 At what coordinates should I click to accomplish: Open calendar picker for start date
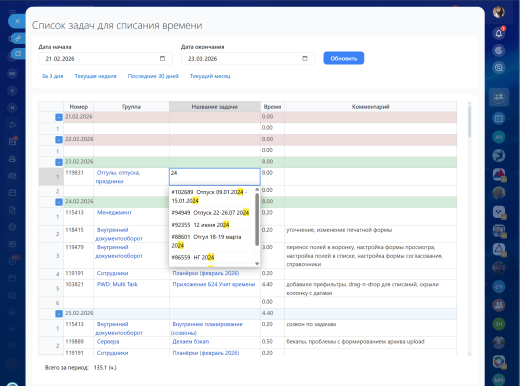[162, 58]
